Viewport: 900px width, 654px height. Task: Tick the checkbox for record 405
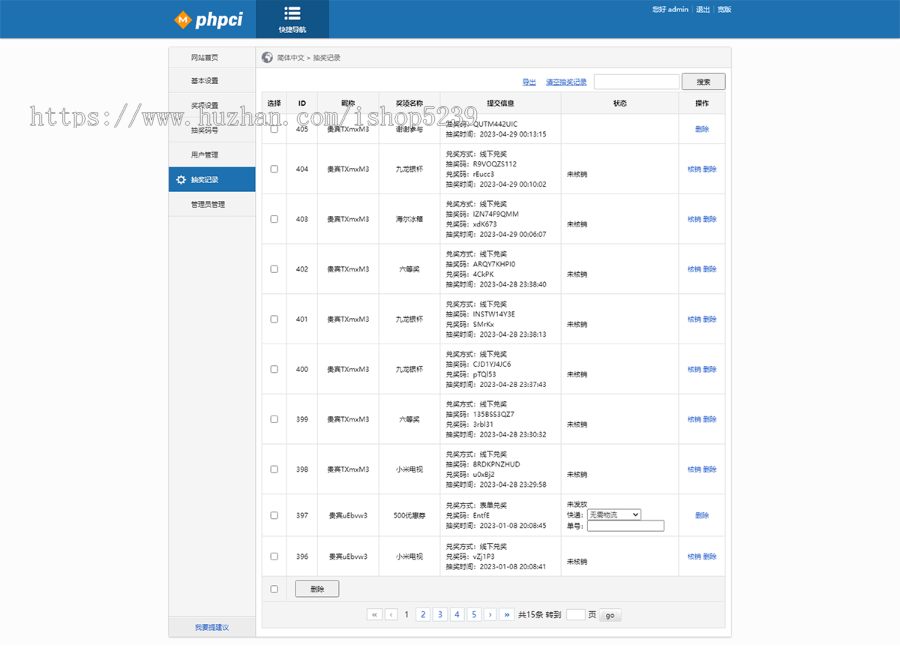274,129
